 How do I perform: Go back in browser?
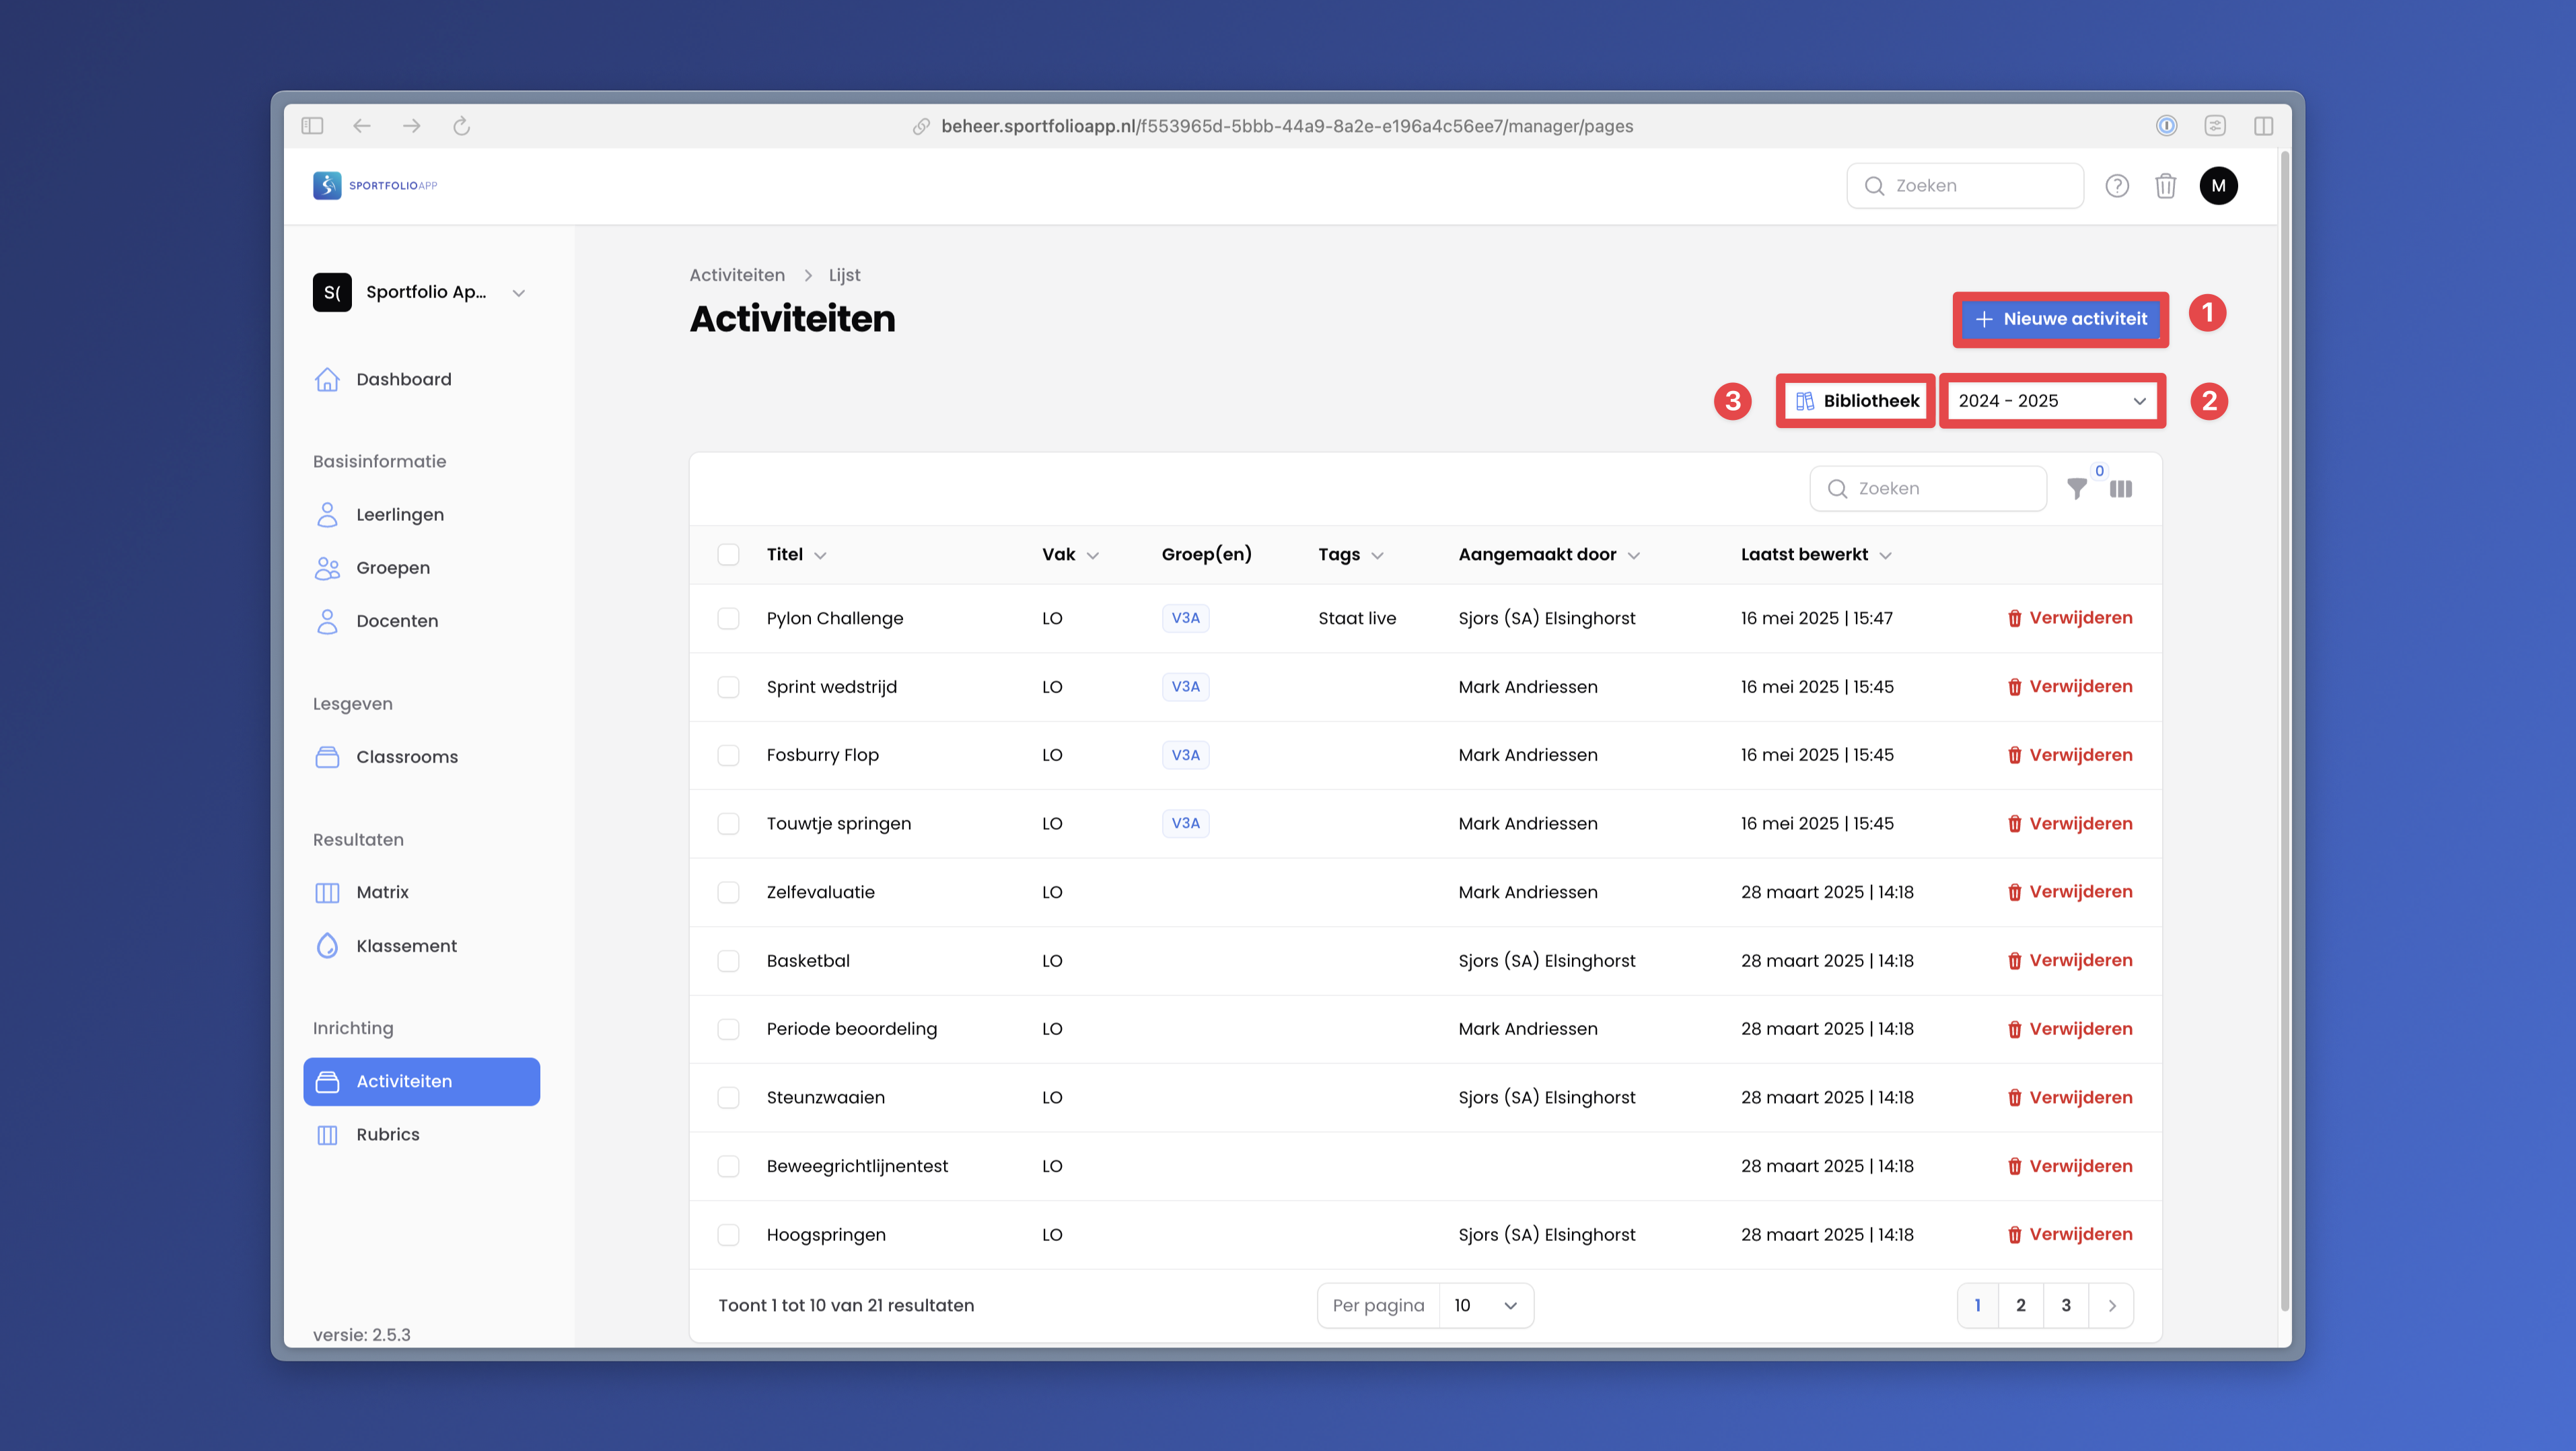pyautogui.click(x=362, y=126)
